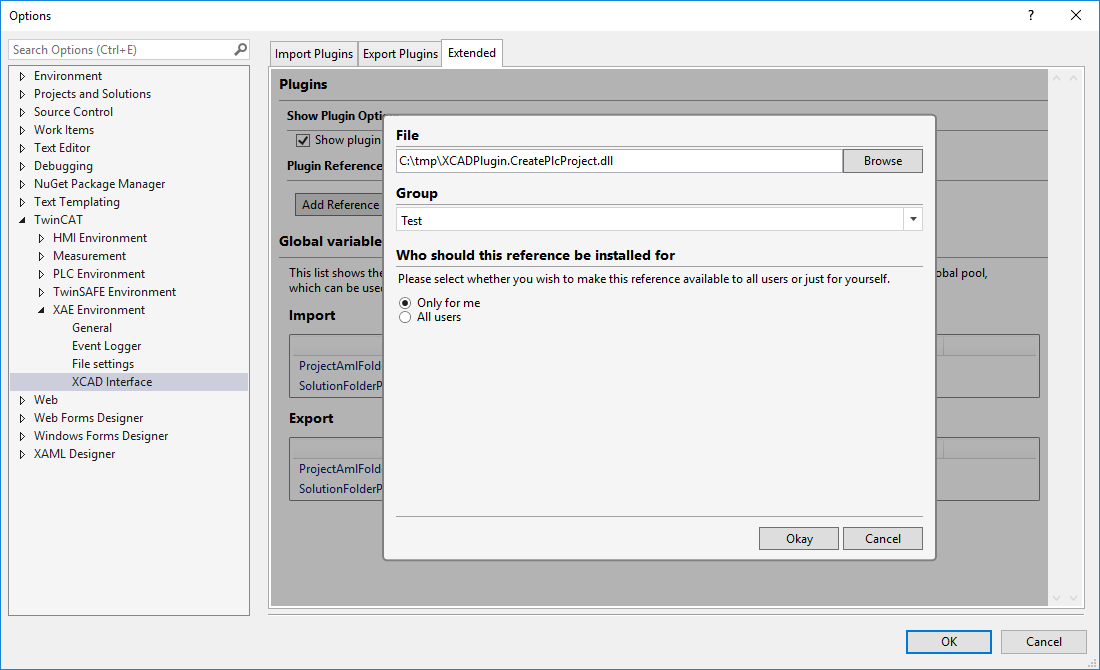
Task: Click Cancel in the Options window
Action: pos(1043,641)
